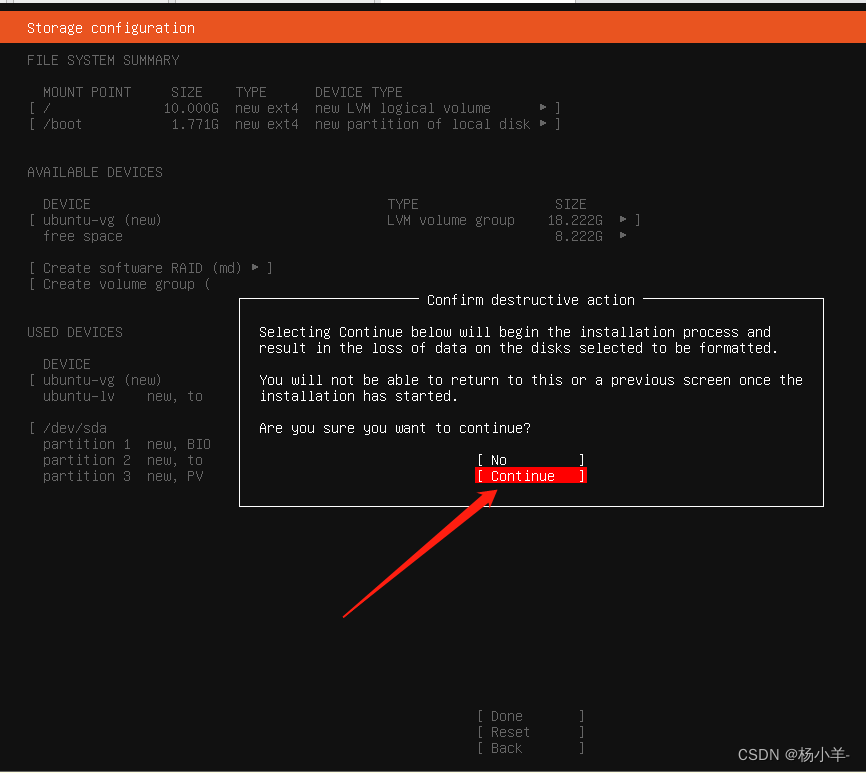Confirm with the Continue button
The height and width of the screenshot is (773, 866).
[x=531, y=476]
